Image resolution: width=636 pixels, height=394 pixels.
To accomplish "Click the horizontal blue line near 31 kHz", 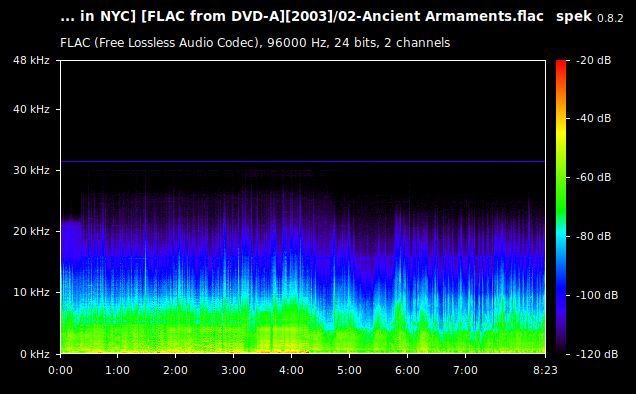I will 303,161.
